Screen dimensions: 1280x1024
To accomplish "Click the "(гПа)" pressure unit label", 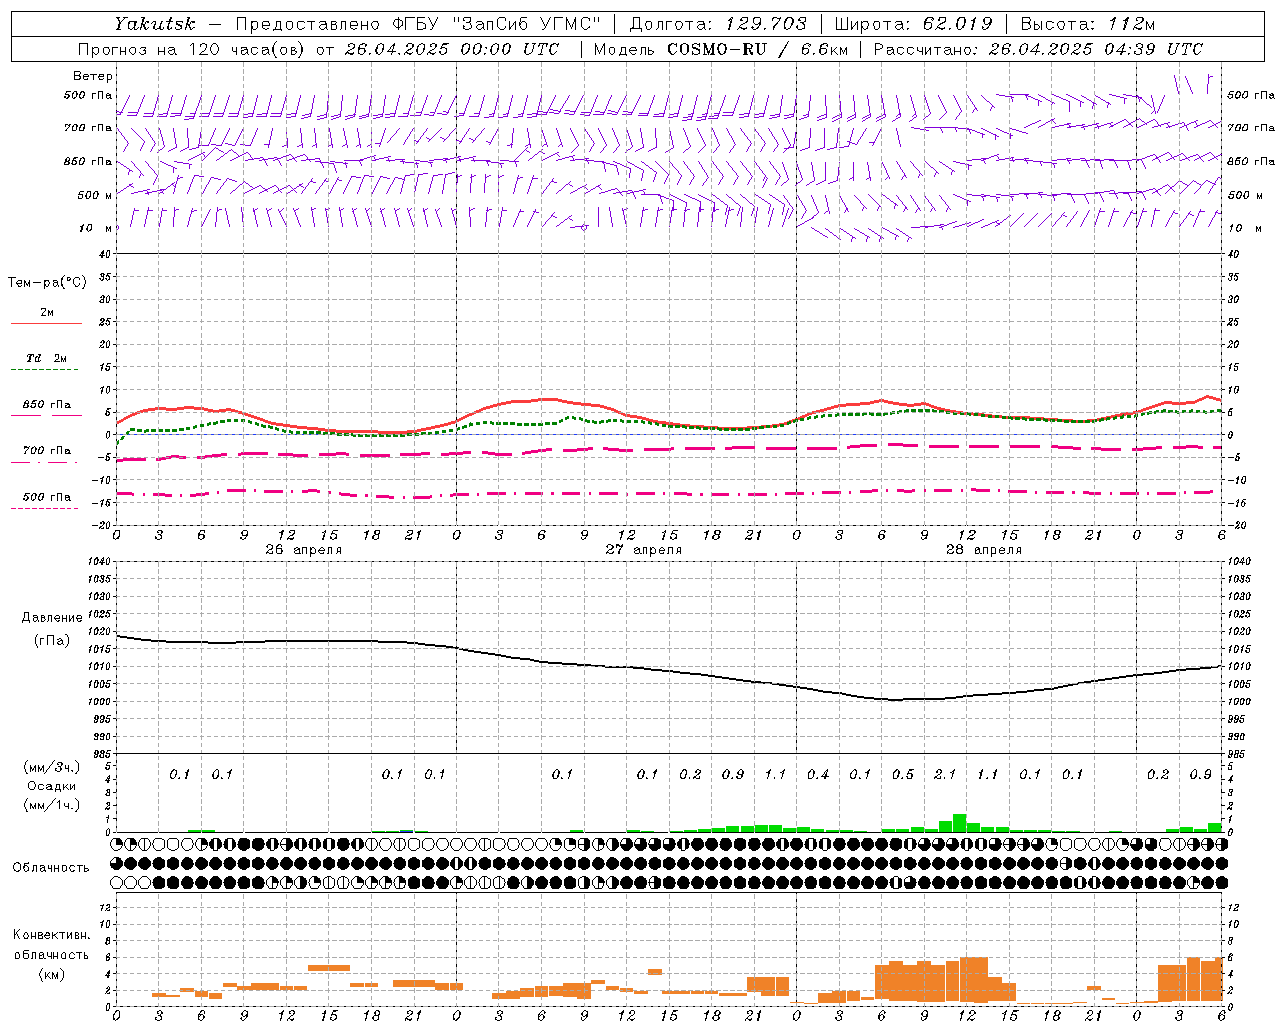I will coord(52,640).
